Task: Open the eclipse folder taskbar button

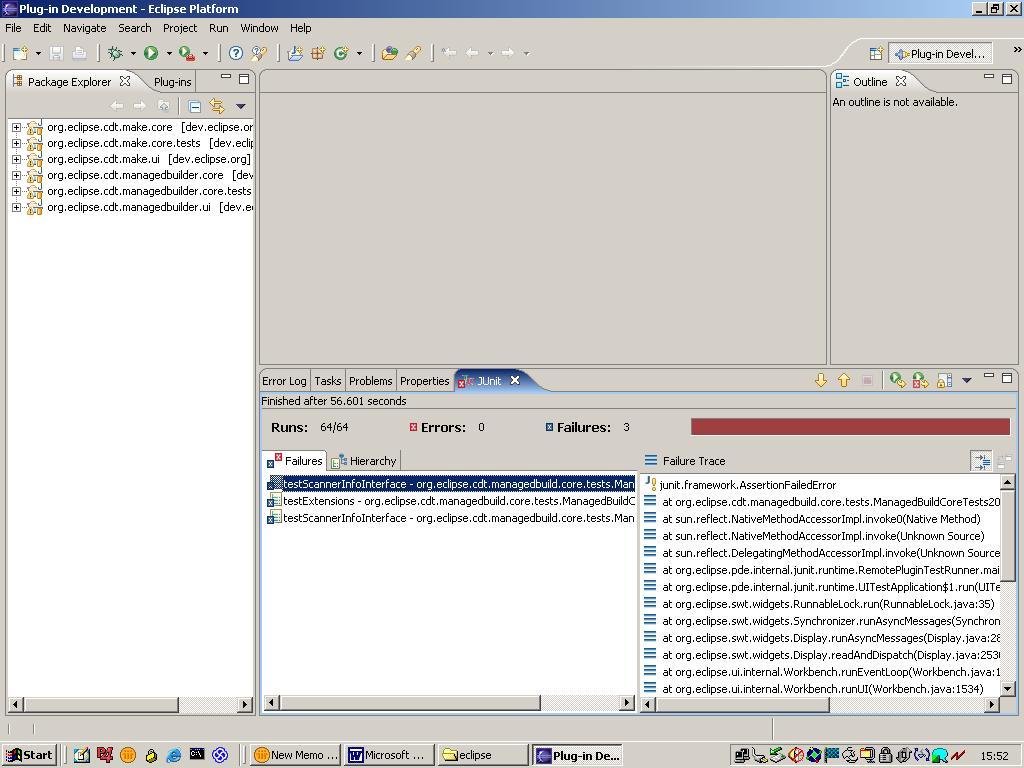Action: tap(482, 755)
